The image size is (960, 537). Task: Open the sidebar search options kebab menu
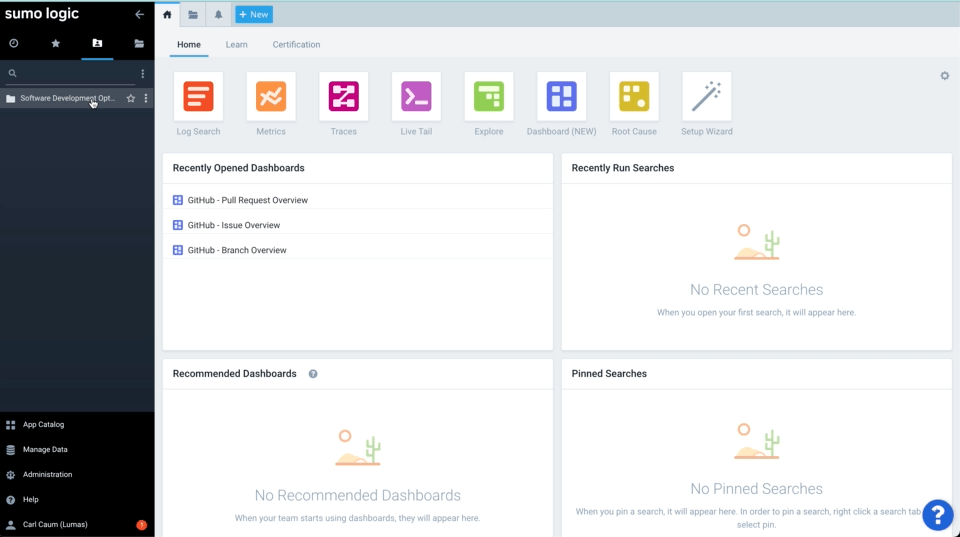coord(143,73)
